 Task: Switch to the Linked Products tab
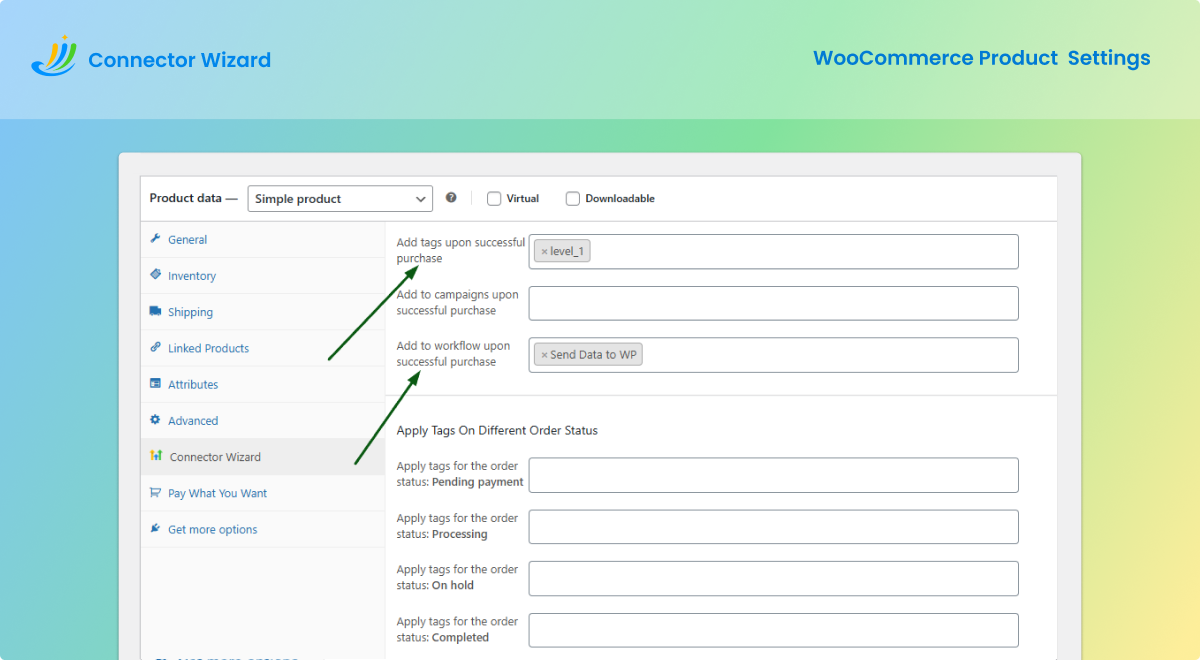pyautogui.click(x=262, y=348)
